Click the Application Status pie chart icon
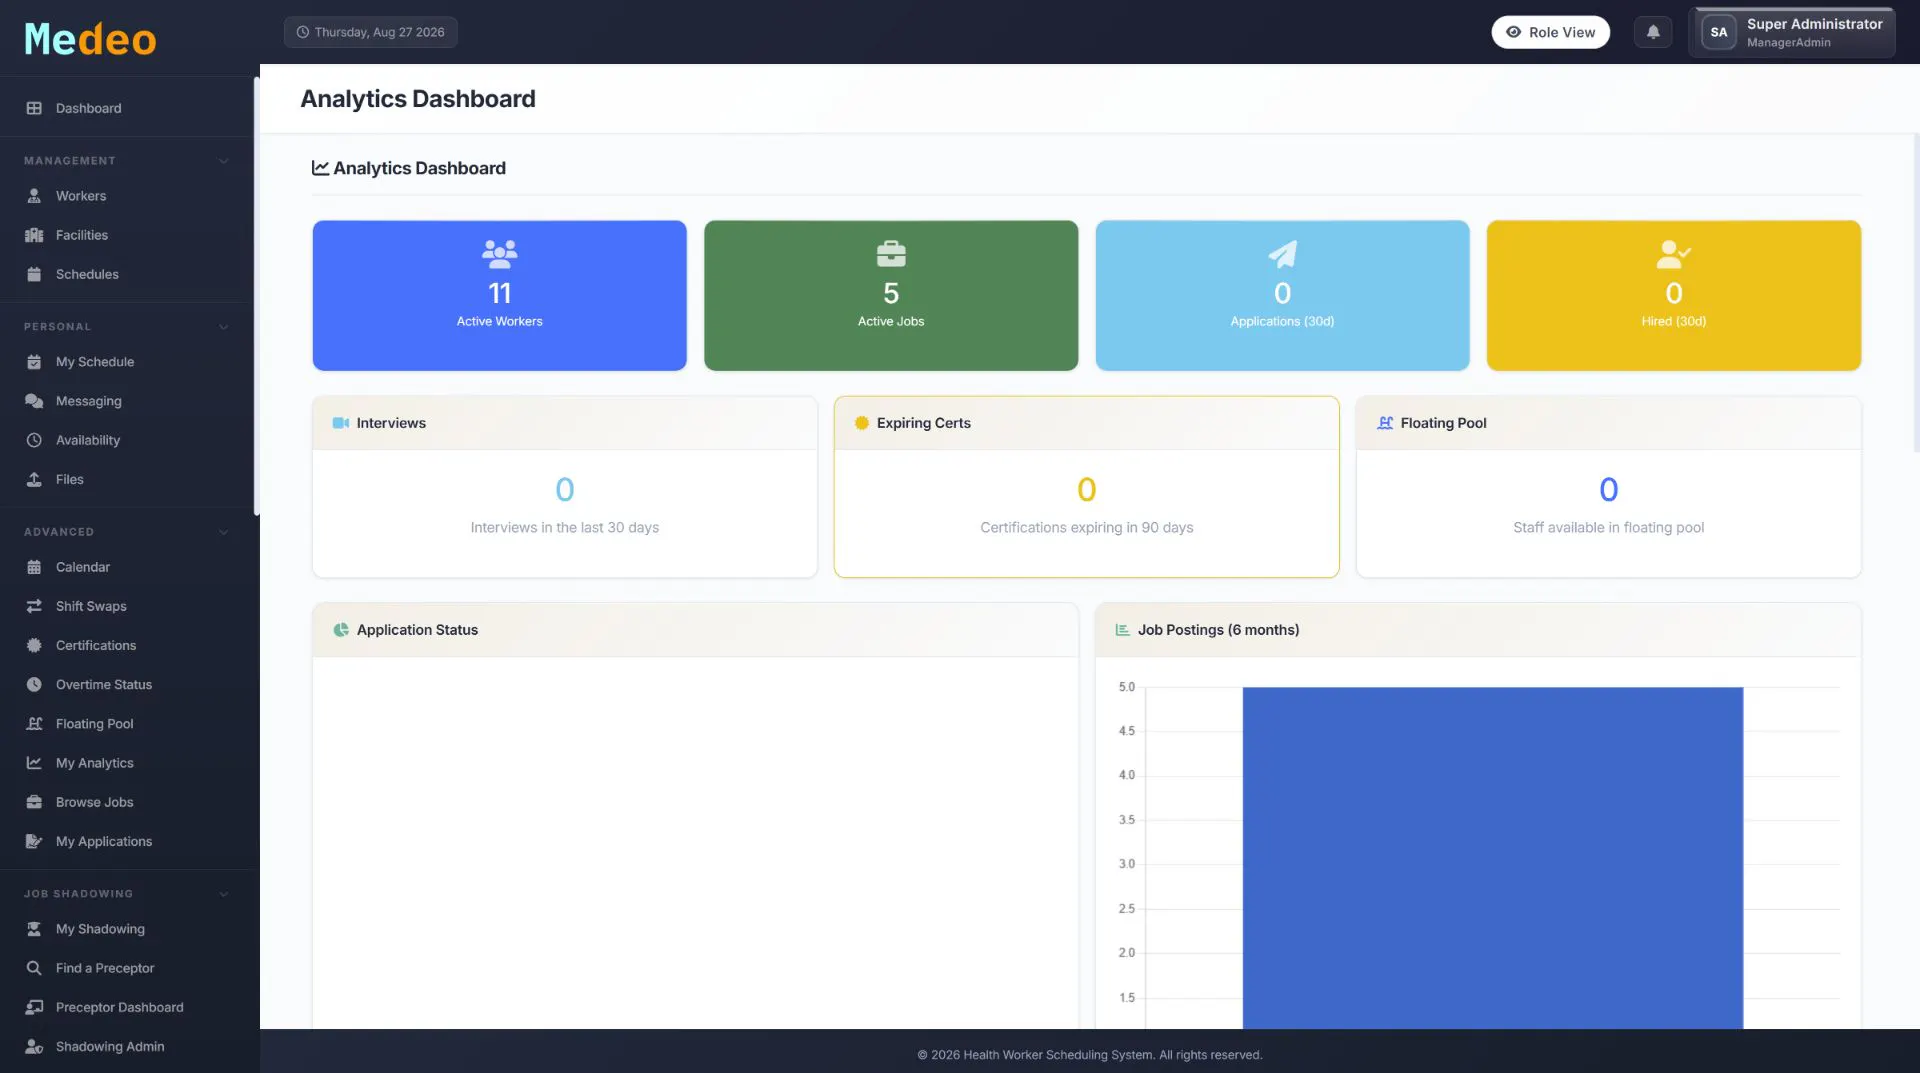The image size is (1920, 1073). 341,630
